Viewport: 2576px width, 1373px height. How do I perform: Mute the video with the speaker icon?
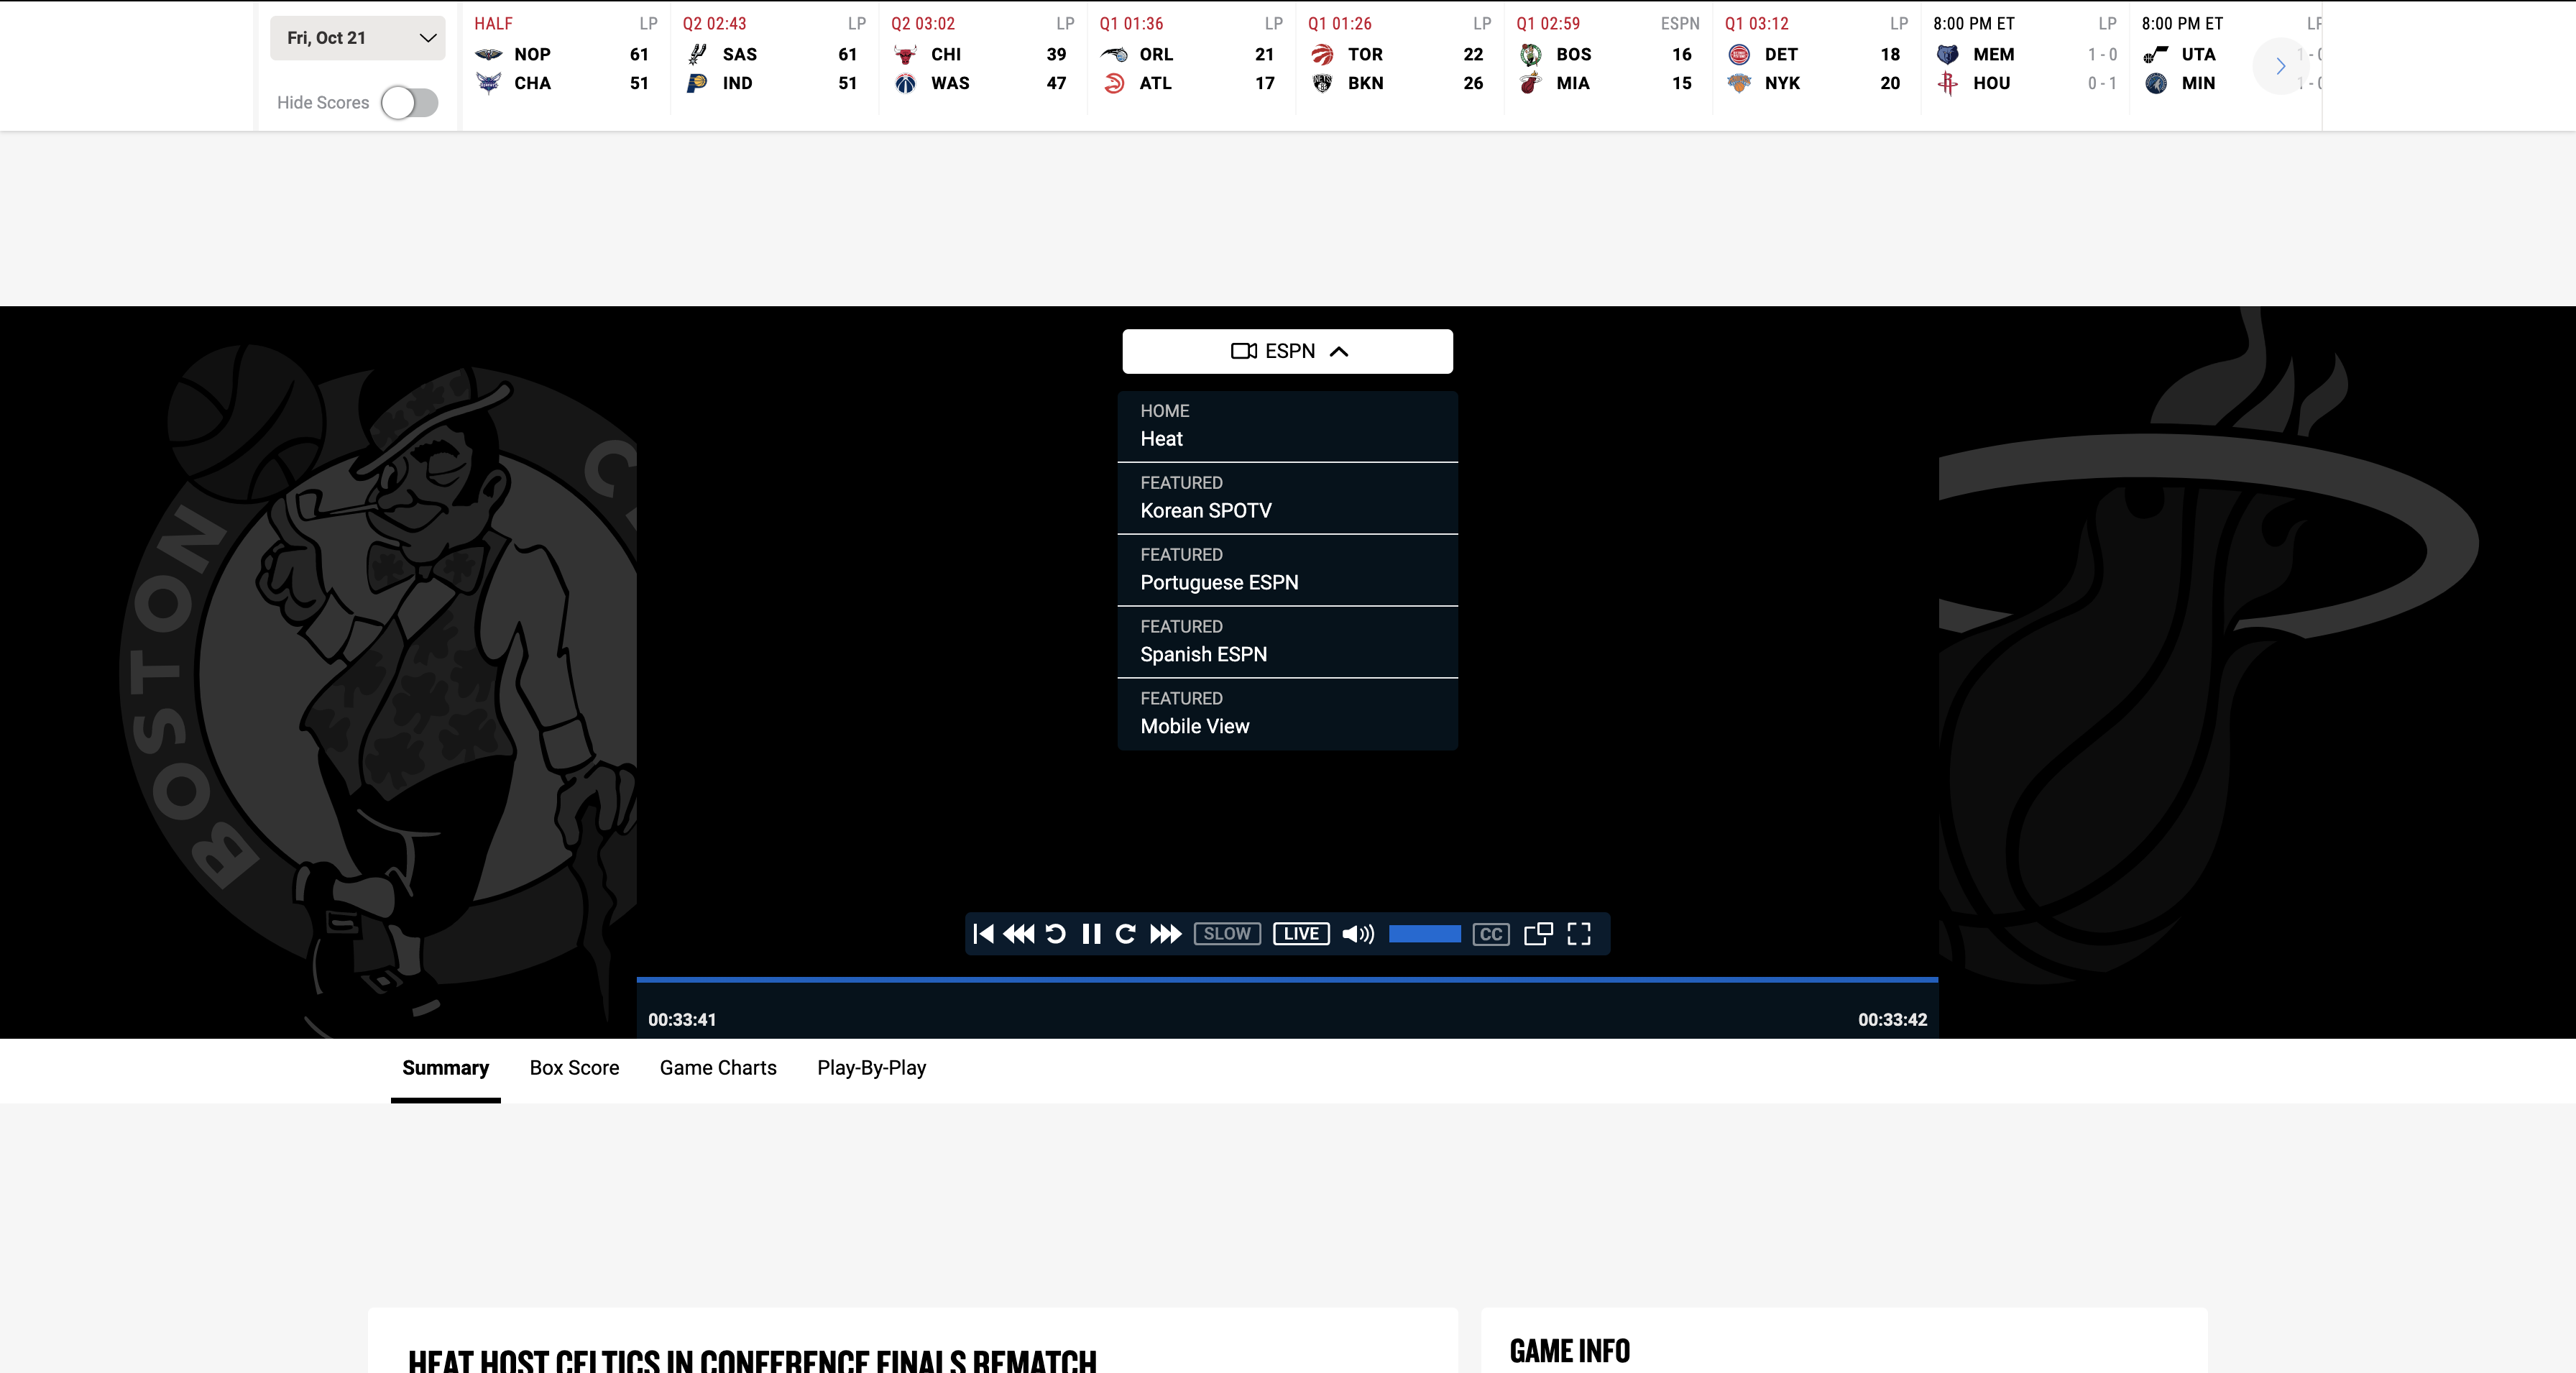coord(1358,934)
